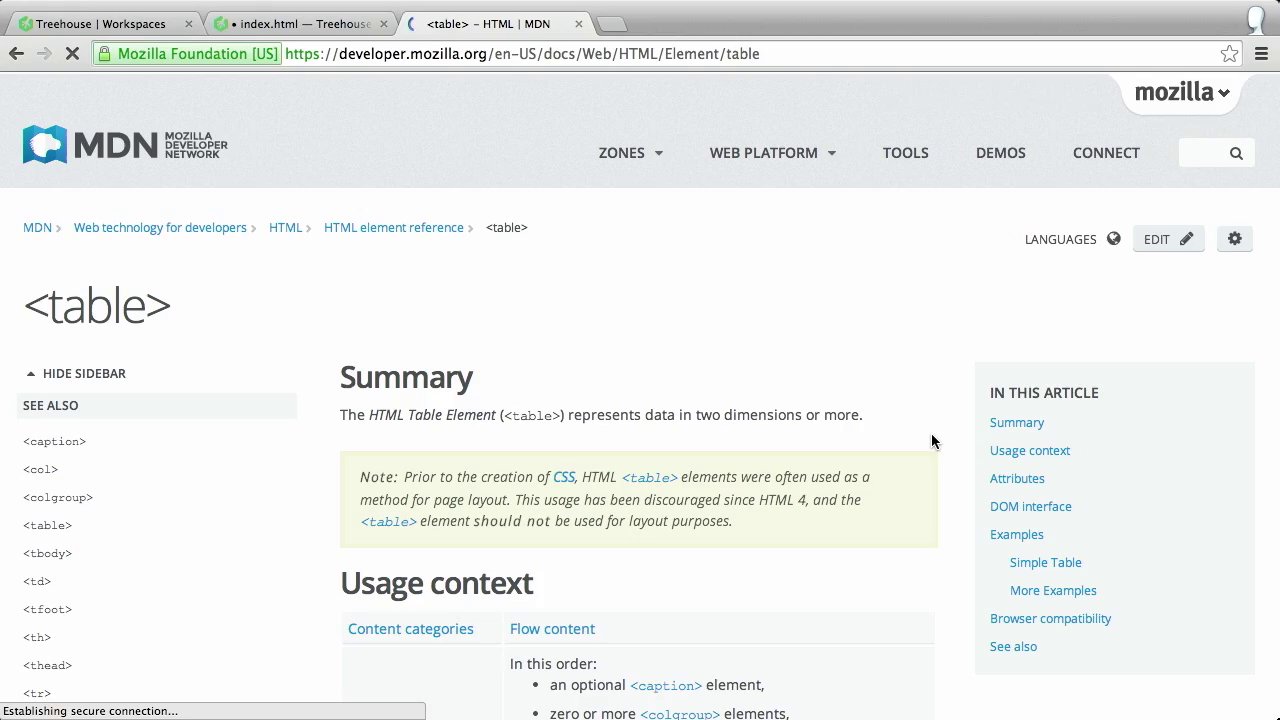1280x720 pixels.
Task: Click the search magnifier icon
Action: pos(1236,153)
